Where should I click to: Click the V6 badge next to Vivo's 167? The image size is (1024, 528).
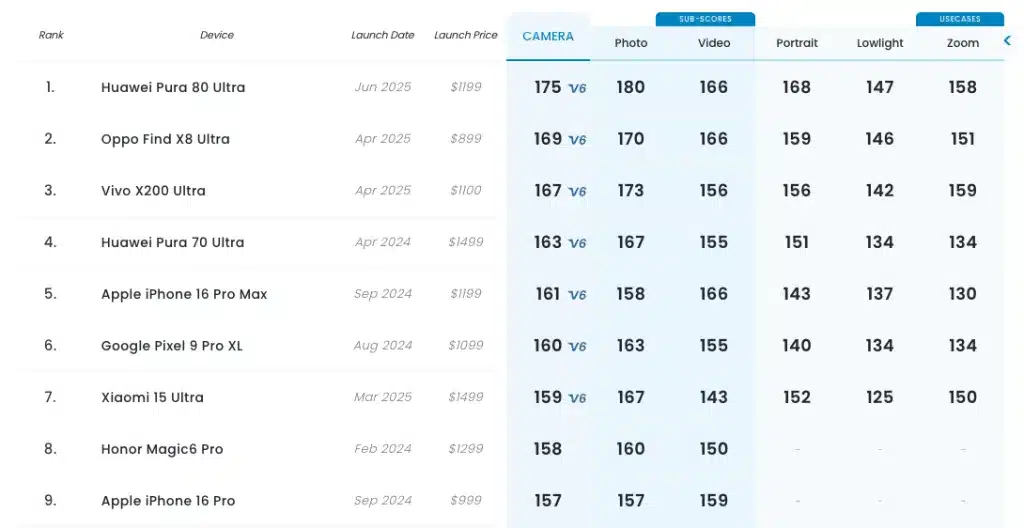click(x=577, y=191)
